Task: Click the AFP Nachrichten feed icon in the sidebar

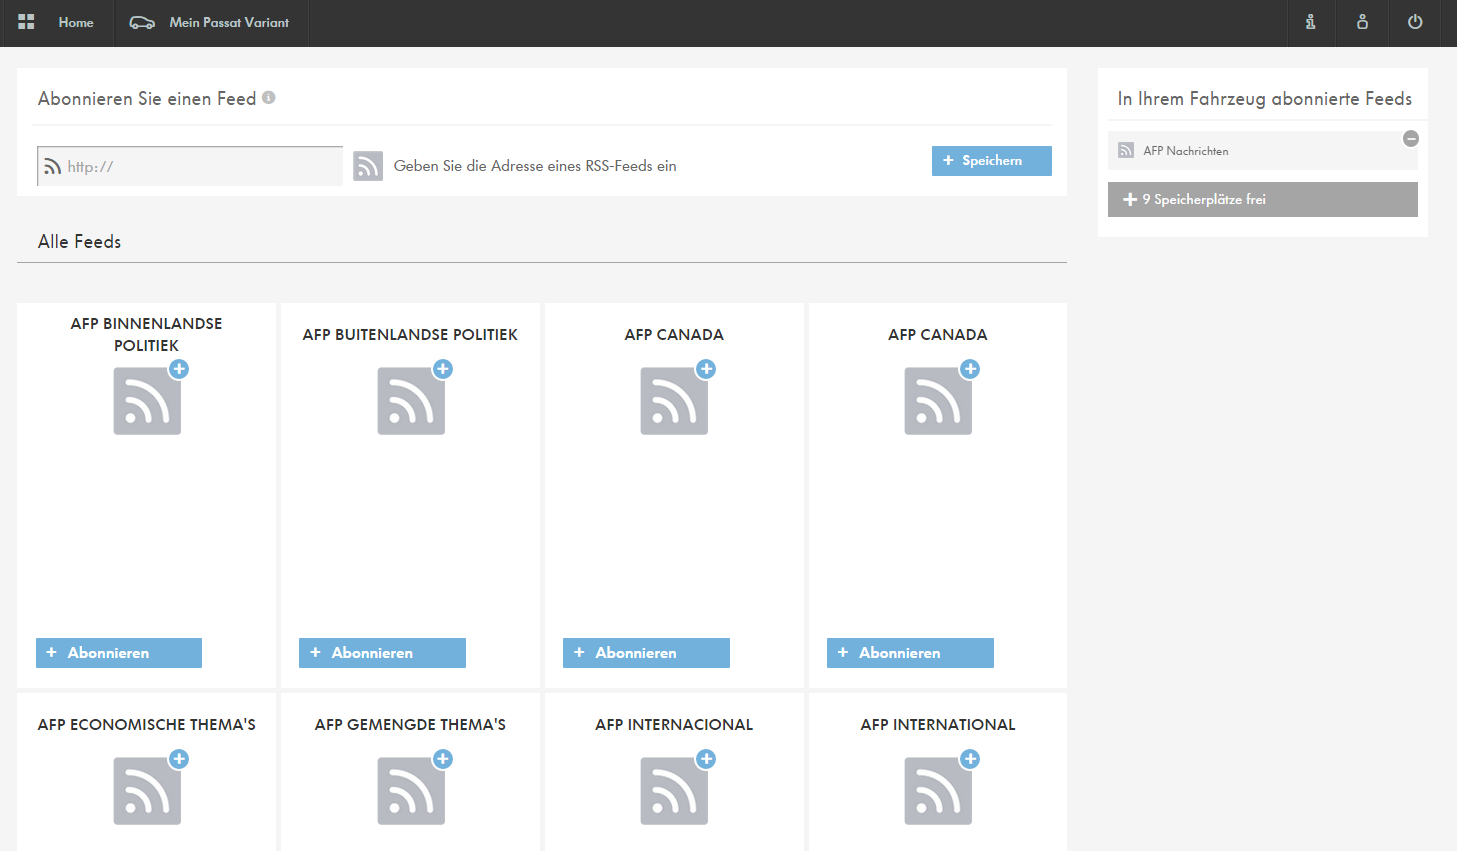Action: point(1125,150)
